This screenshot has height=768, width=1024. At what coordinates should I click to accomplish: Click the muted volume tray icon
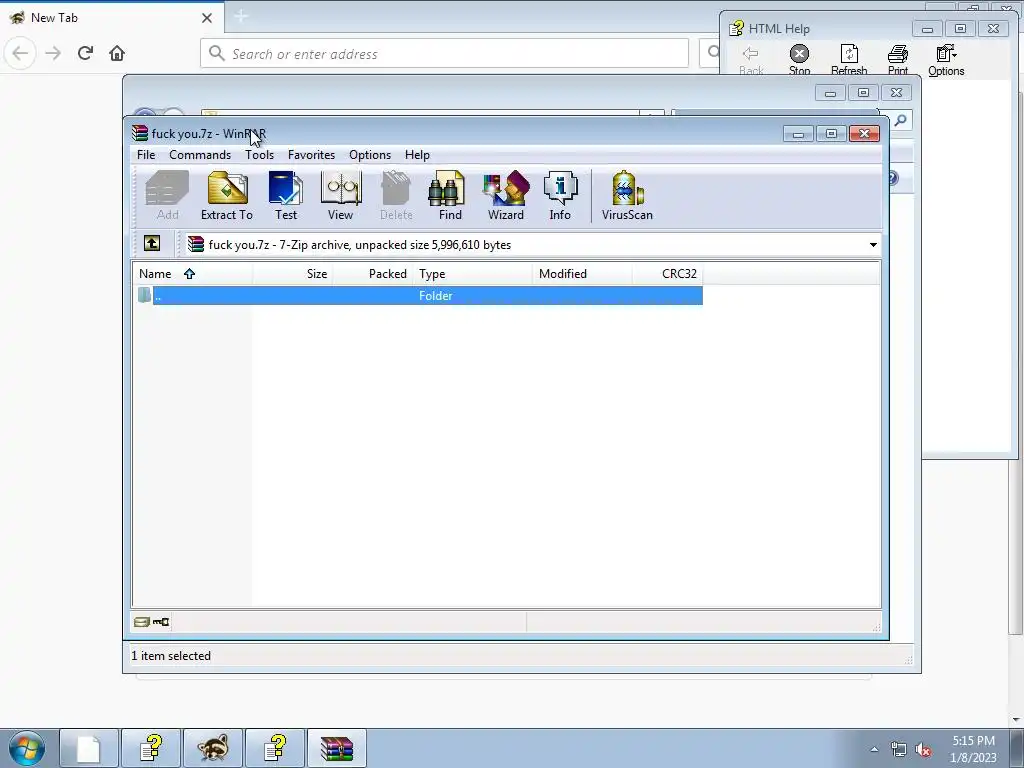point(923,750)
